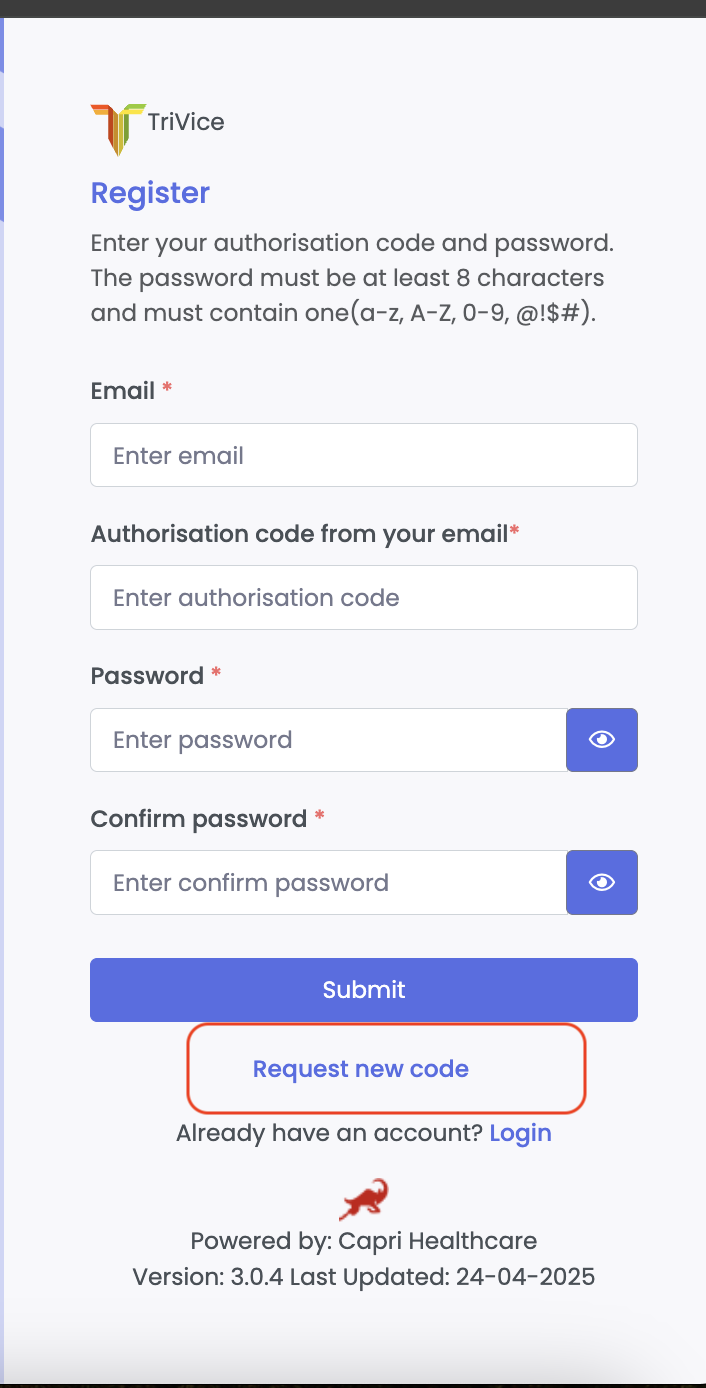
Task: Select the Enter confirm password field
Action: (x=328, y=882)
